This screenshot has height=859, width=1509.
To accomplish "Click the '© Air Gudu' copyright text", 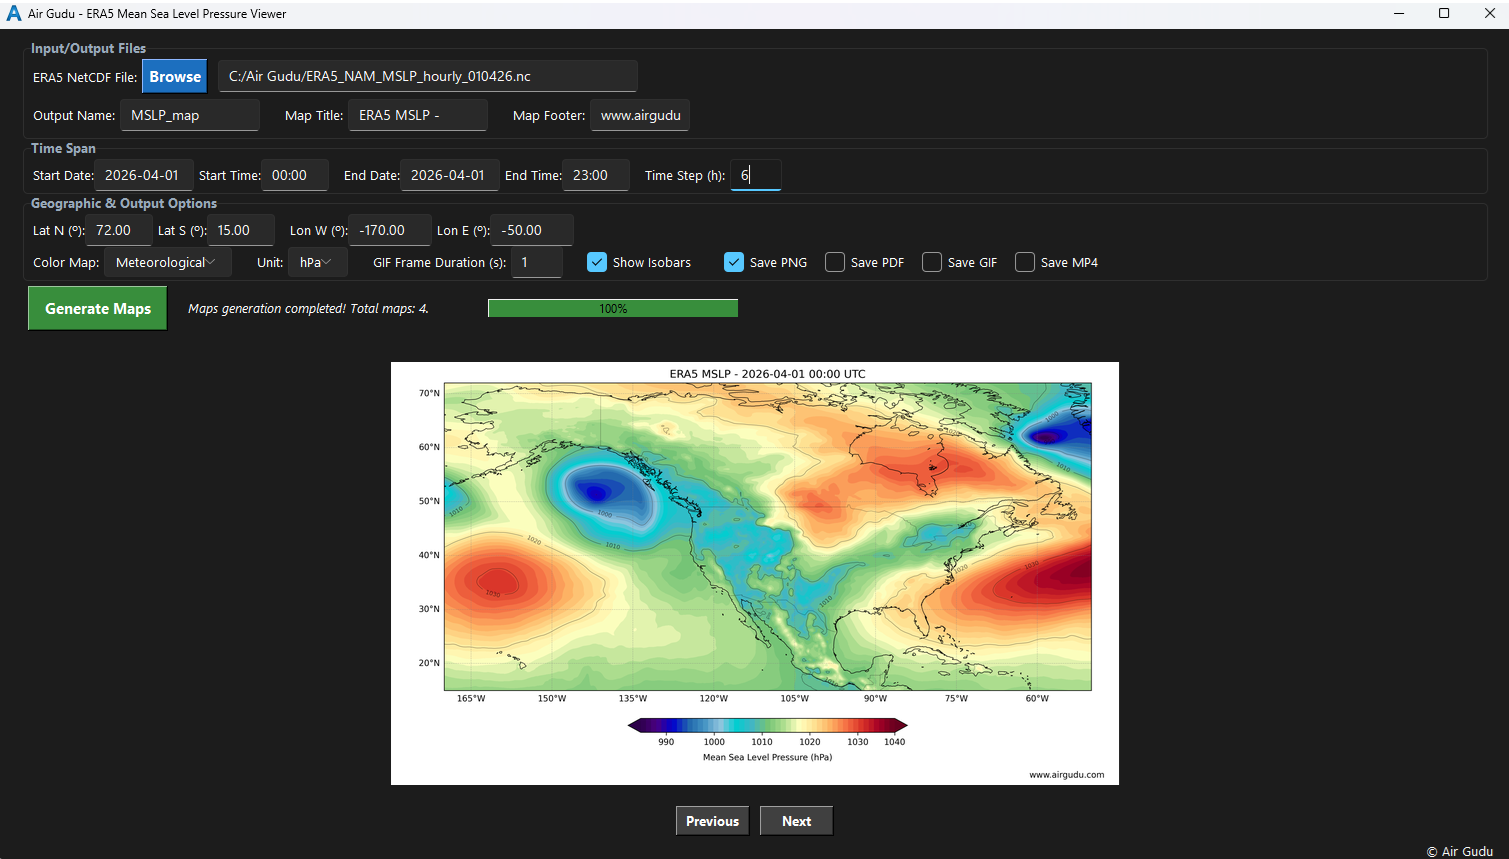I will point(1460,851).
